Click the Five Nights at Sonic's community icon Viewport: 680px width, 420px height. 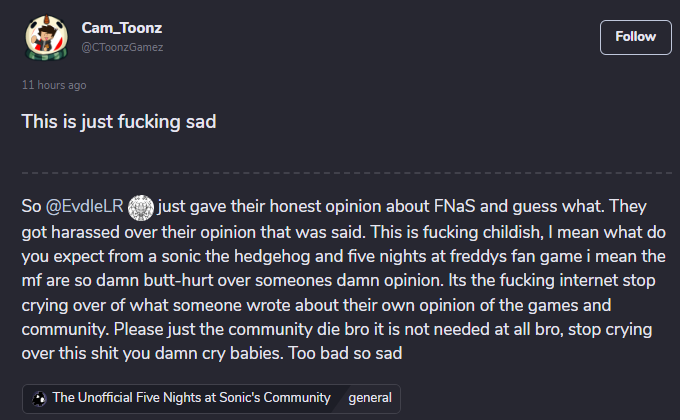point(38,398)
